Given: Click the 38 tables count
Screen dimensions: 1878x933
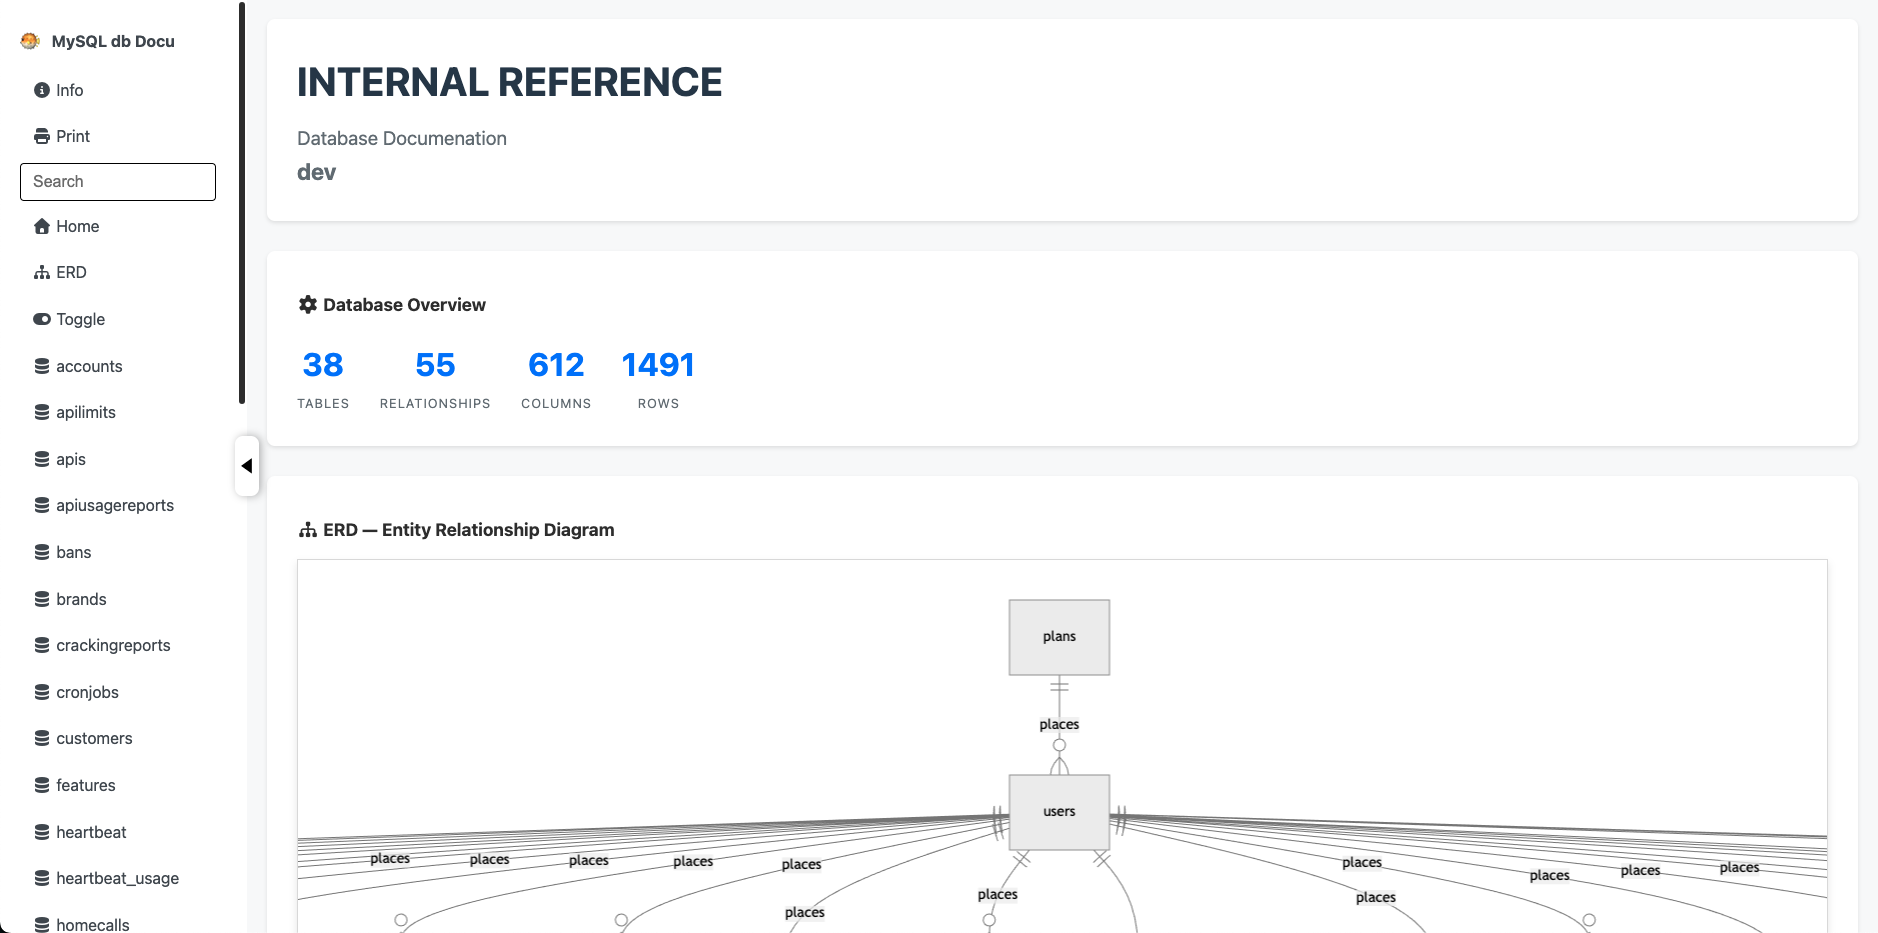Looking at the screenshot, I should [x=323, y=365].
